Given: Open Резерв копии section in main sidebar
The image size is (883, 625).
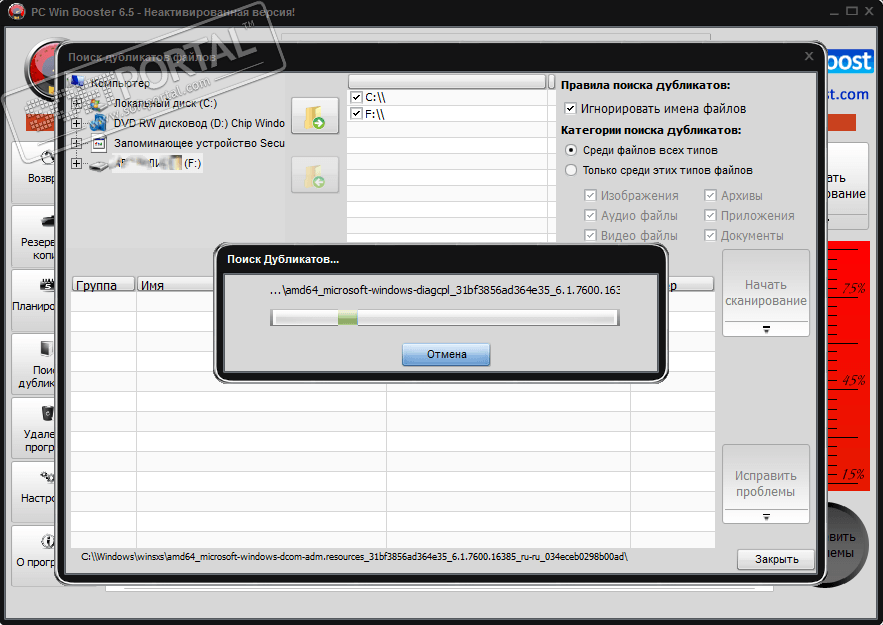Looking at the screenshot, I should pyautogui.click(x=34, y=236).
